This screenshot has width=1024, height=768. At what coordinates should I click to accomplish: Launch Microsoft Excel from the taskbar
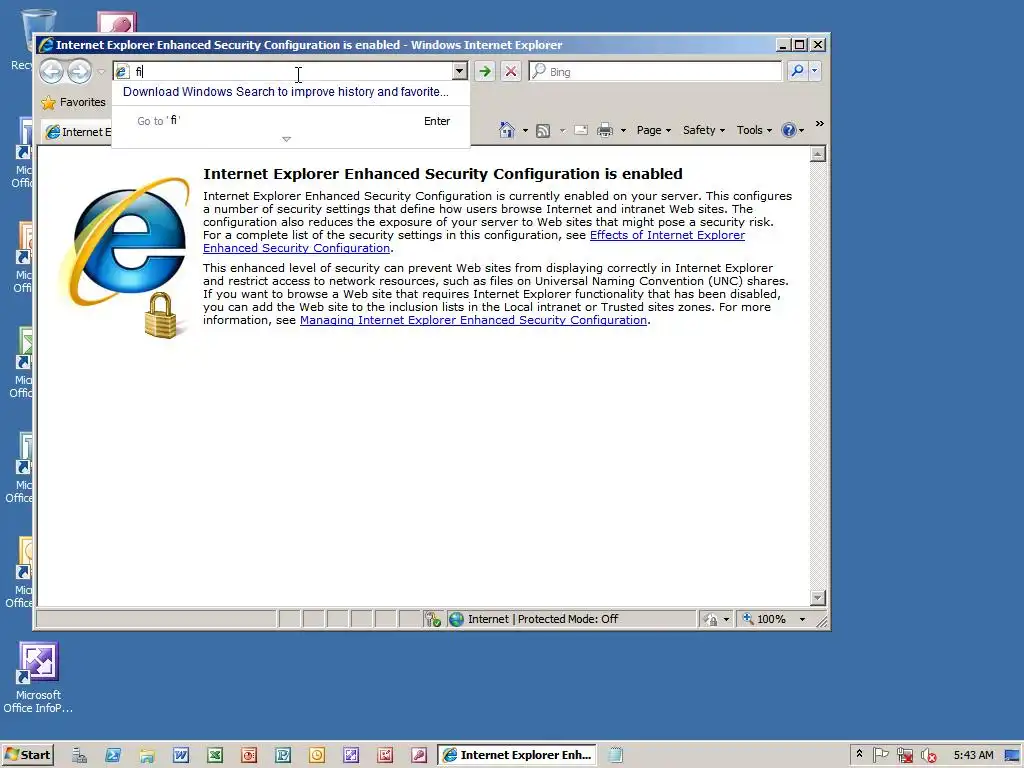(x=215, y=755)
